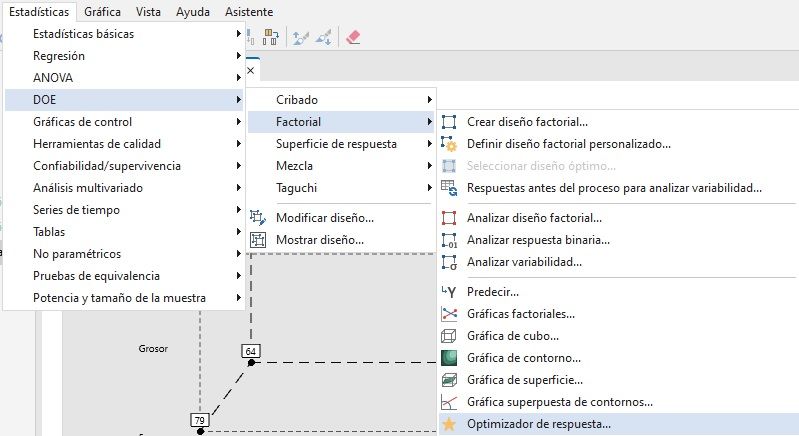Expand the Regresión submenu

pyautogui.click(x=124, y=56)
